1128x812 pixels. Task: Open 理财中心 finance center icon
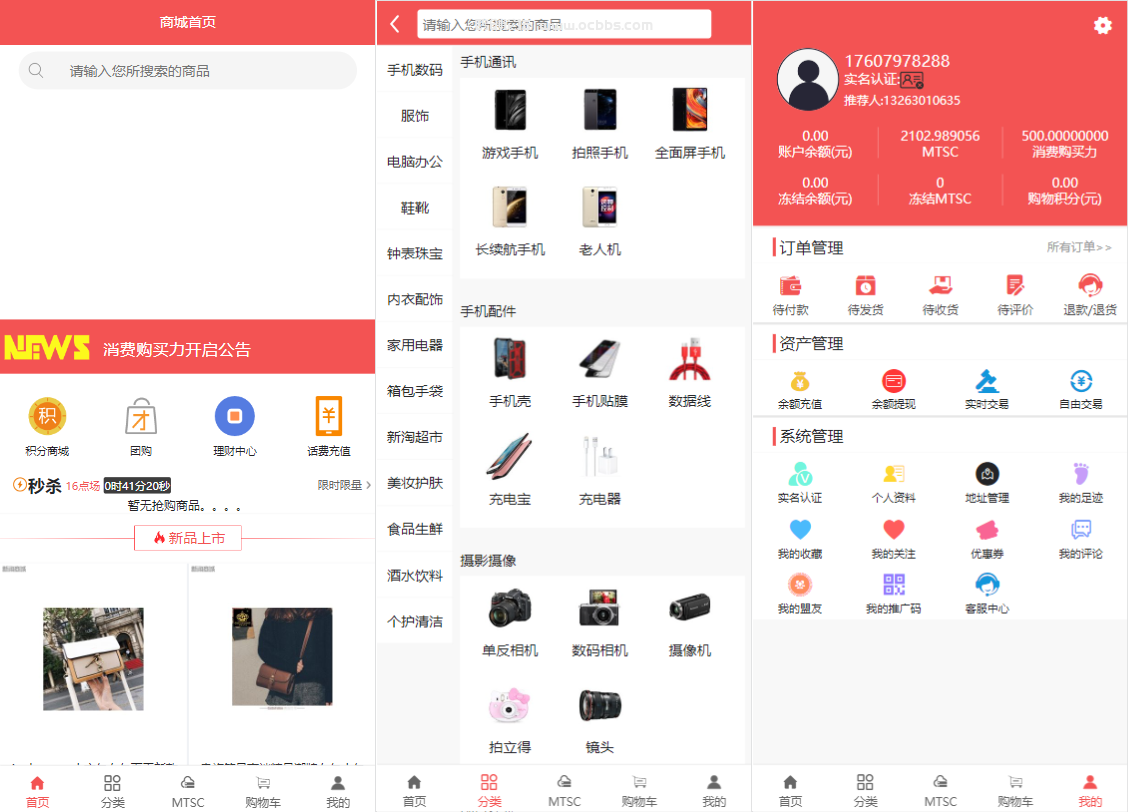[x=235, y=427]
